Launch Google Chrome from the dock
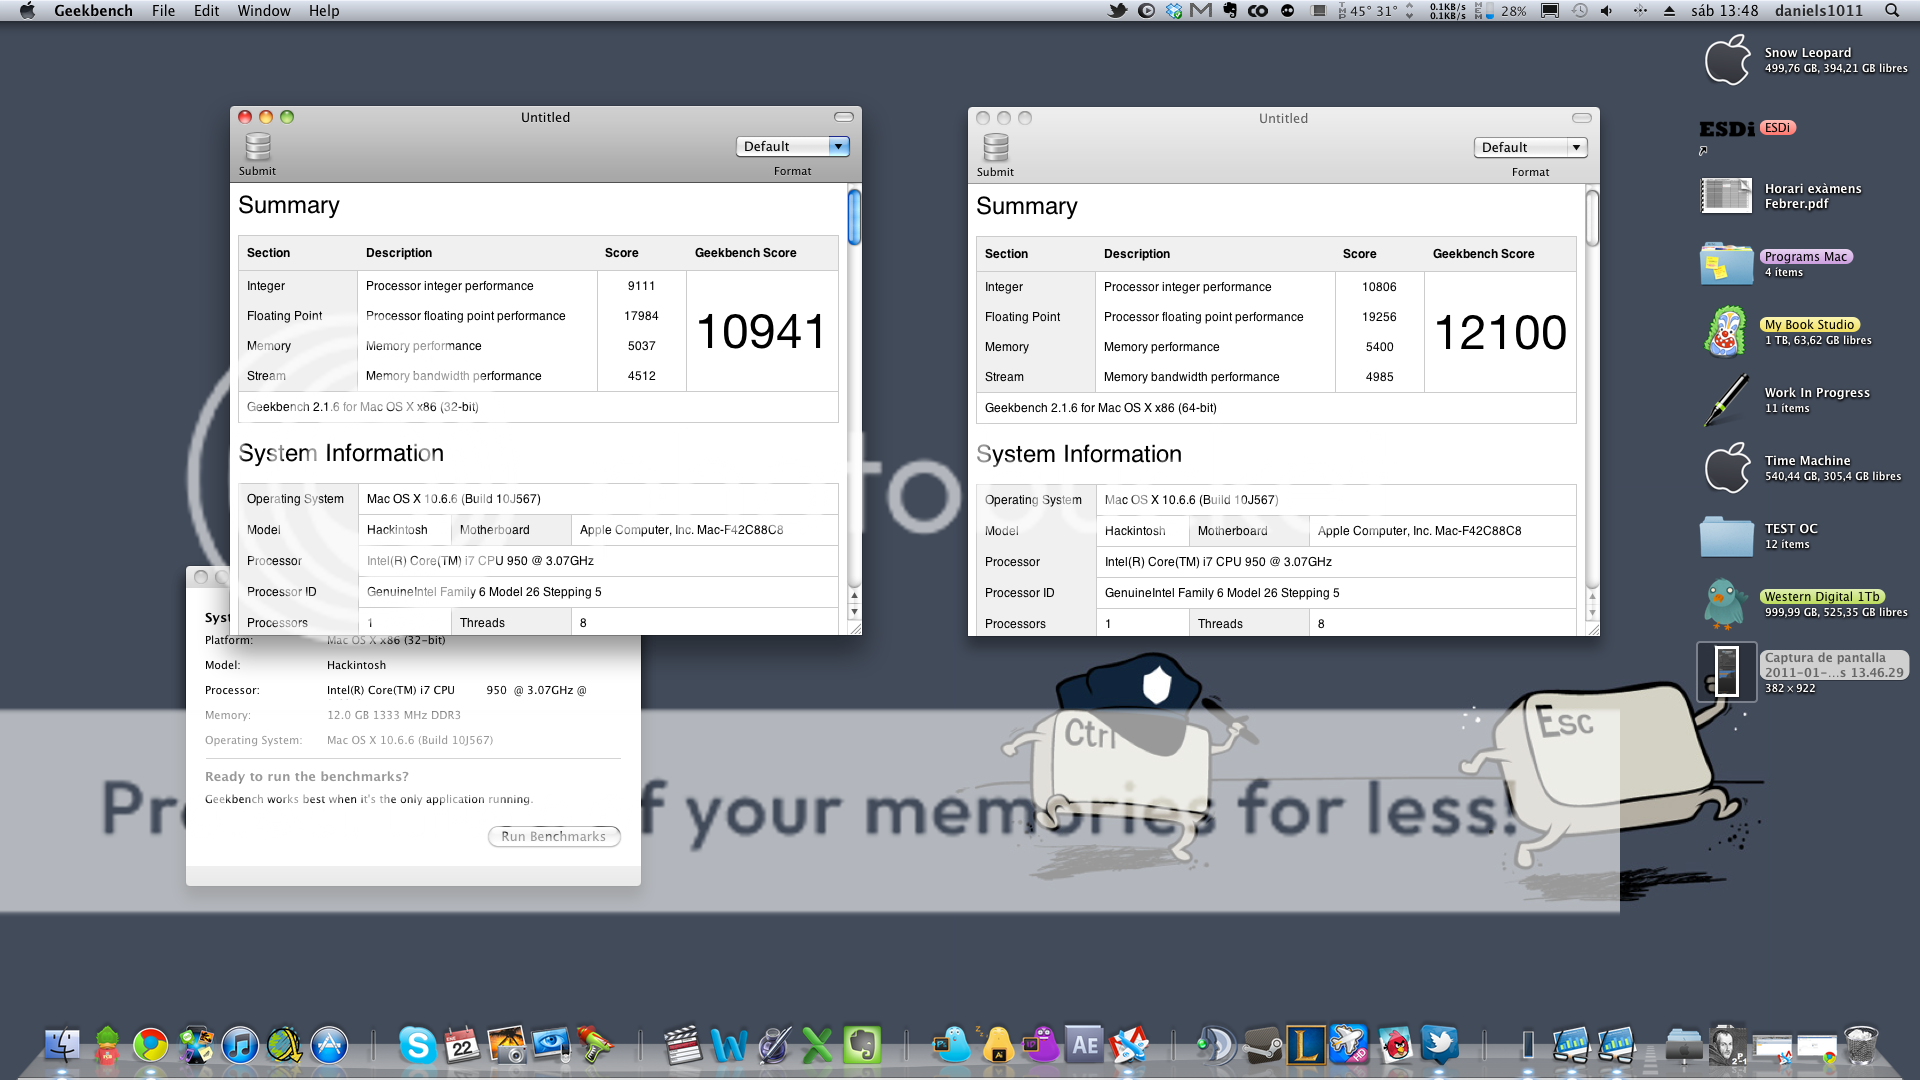1920x1080 pixels. pos(151,1045)
